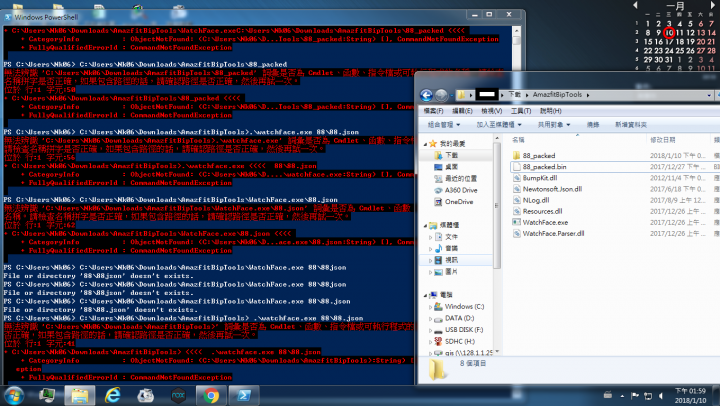The width and height of the screenshot is (720, 406).
Task: Open the 工具(T) menu
Action: tap(521, 111)
